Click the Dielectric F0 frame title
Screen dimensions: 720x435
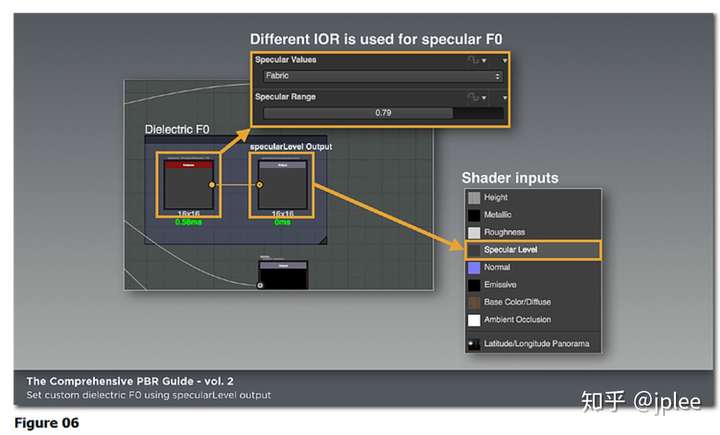click(177, 130)
